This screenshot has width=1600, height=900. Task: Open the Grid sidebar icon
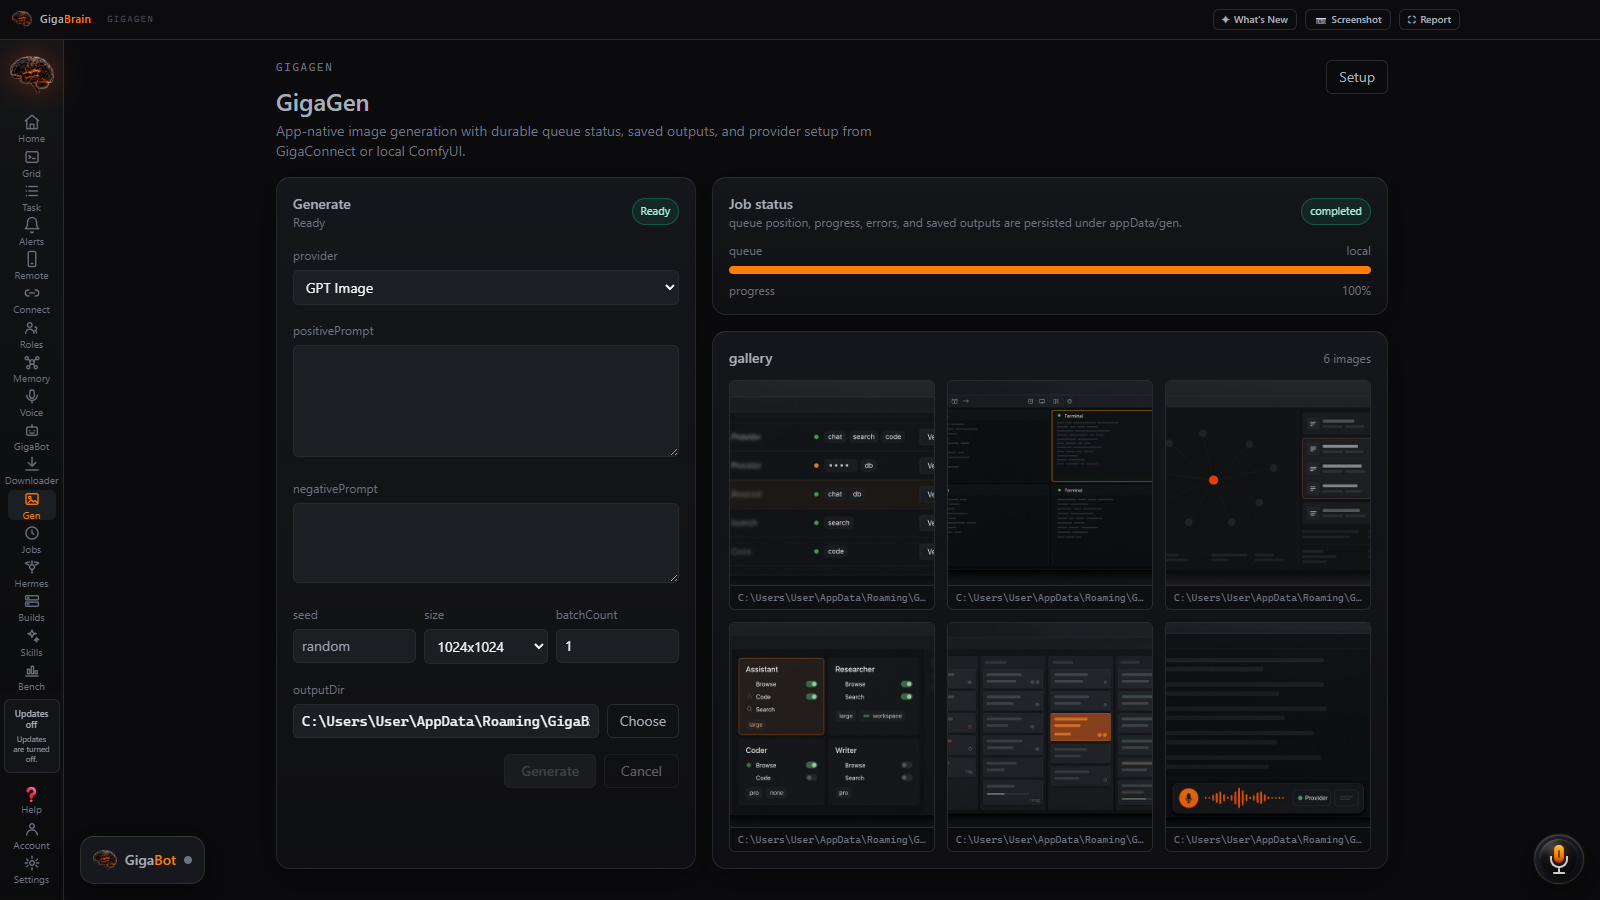[31, 164]
